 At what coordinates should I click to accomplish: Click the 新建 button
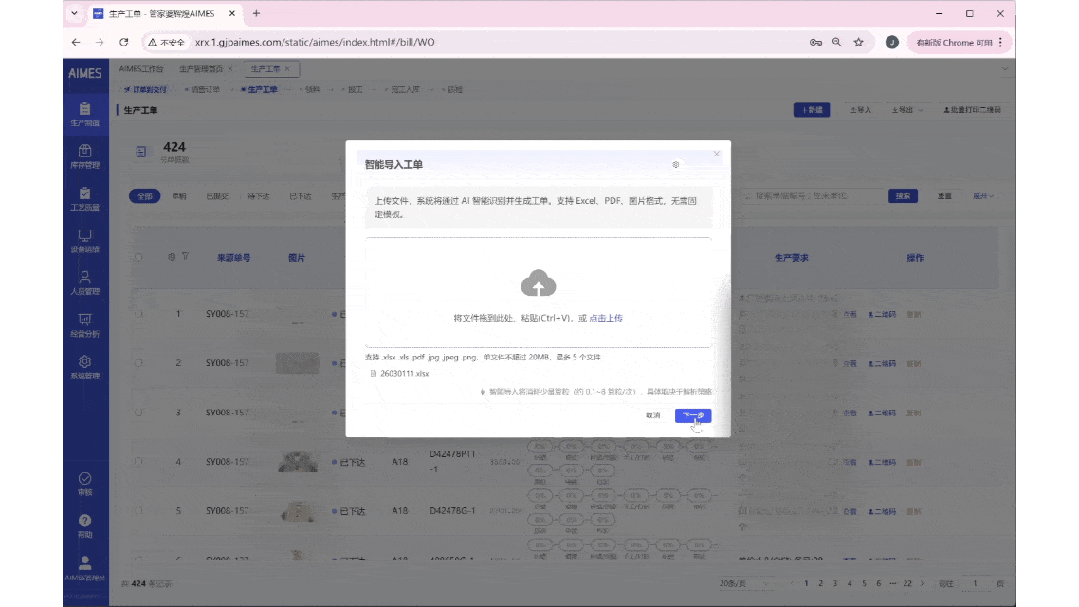coord(811,110)
